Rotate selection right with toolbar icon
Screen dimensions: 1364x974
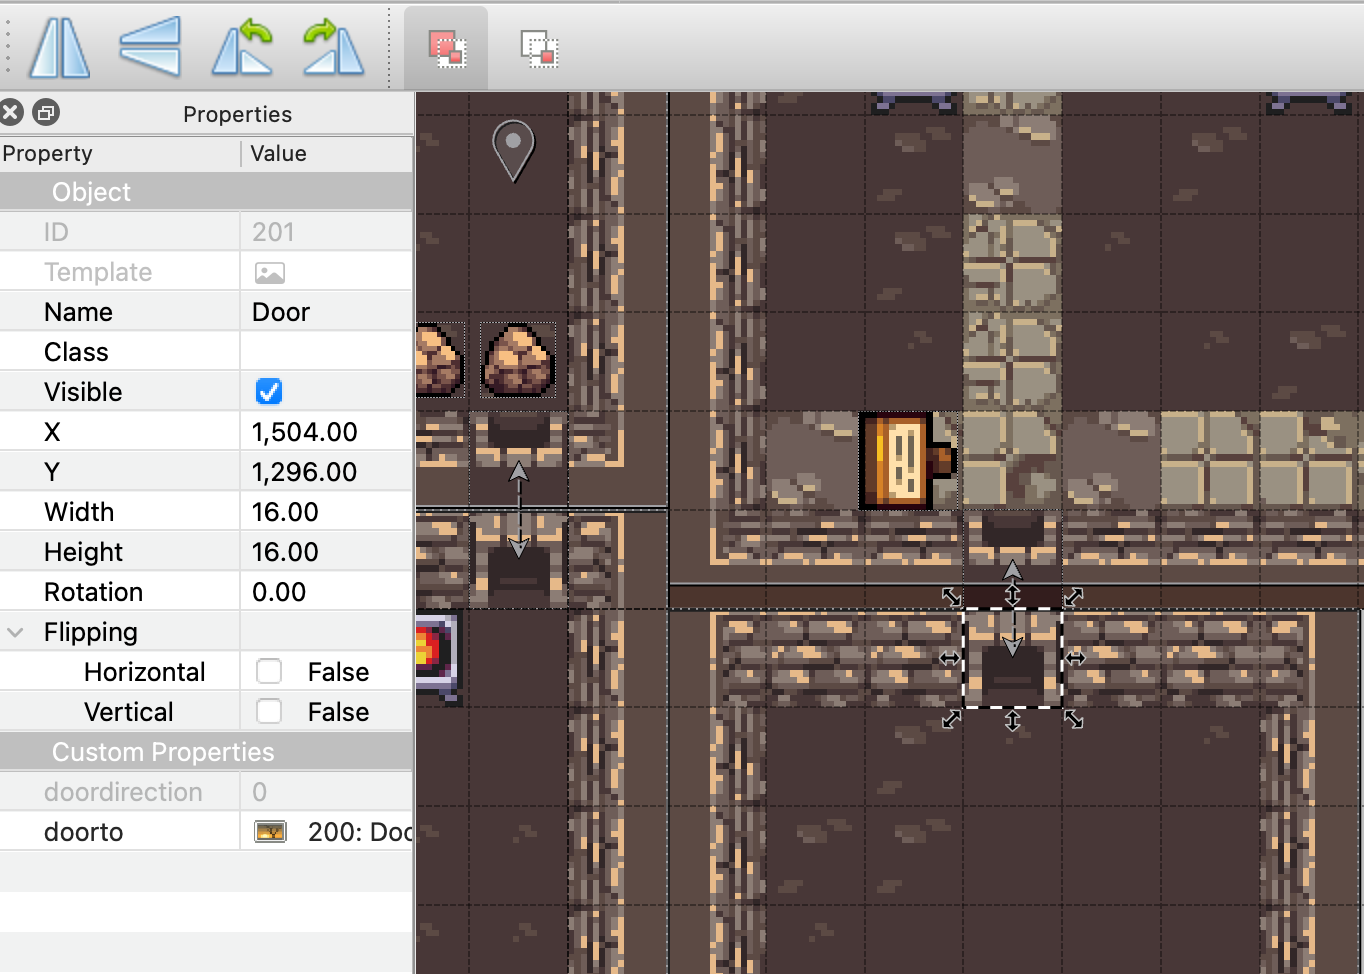[333, 48]
